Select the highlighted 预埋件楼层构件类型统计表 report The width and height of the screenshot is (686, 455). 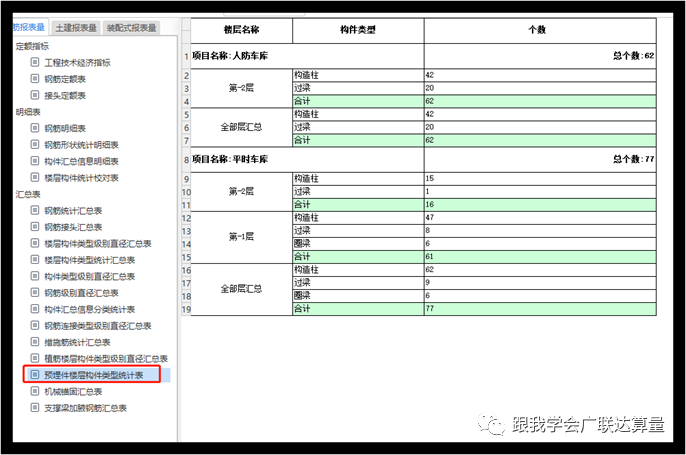point(94,375)
